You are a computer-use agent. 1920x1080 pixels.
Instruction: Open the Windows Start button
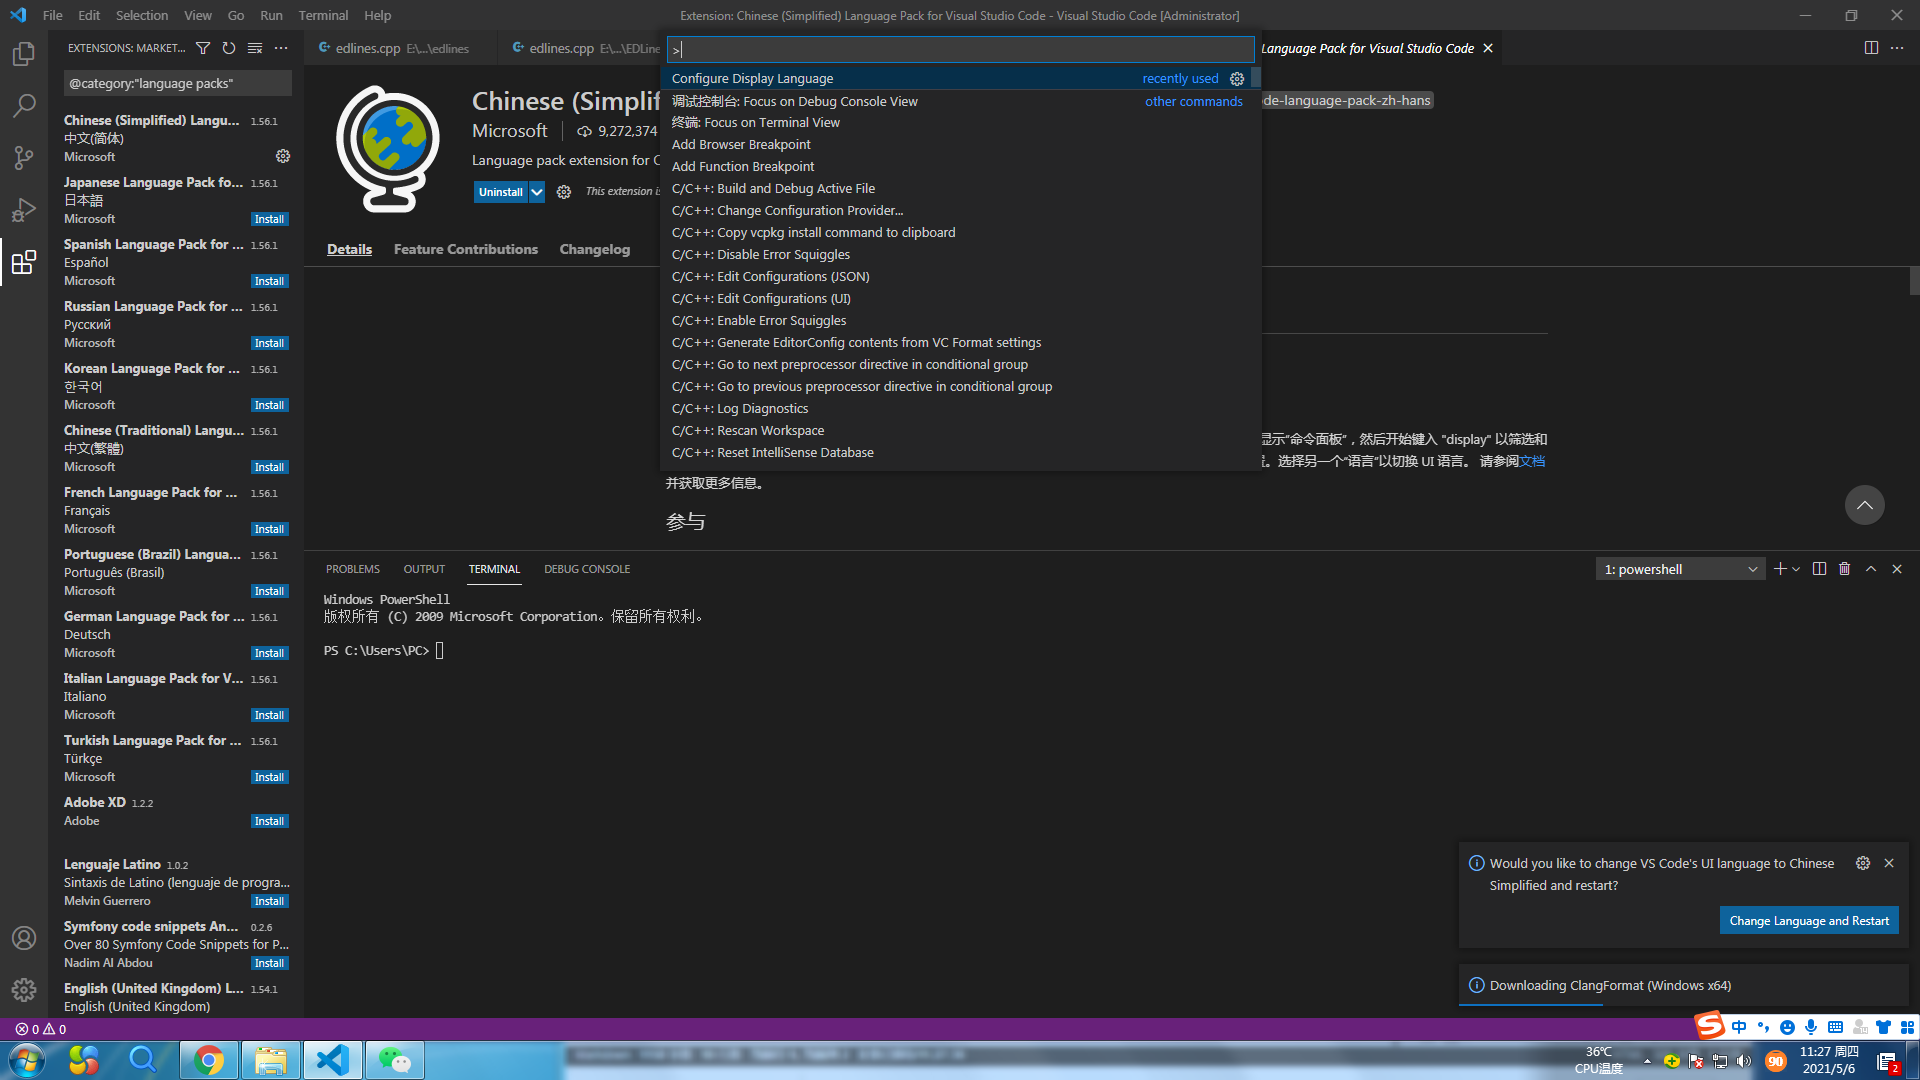[x=27, y=1060]
